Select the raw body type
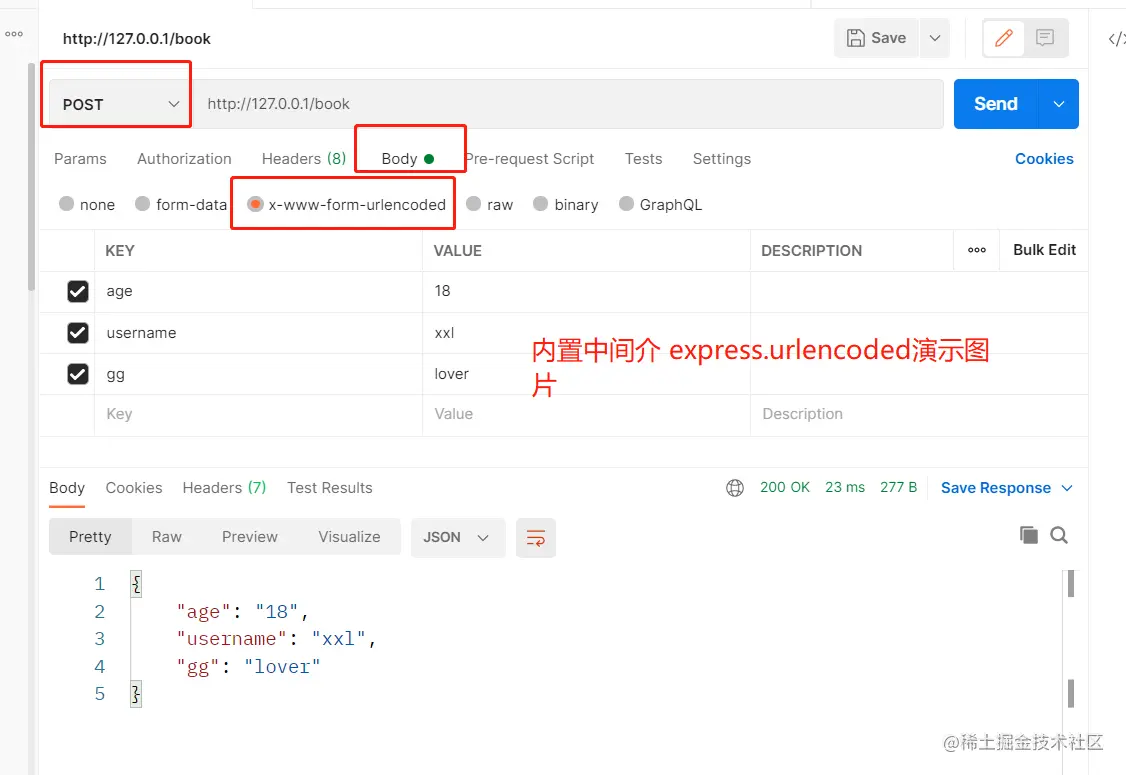 coord(473,204)
